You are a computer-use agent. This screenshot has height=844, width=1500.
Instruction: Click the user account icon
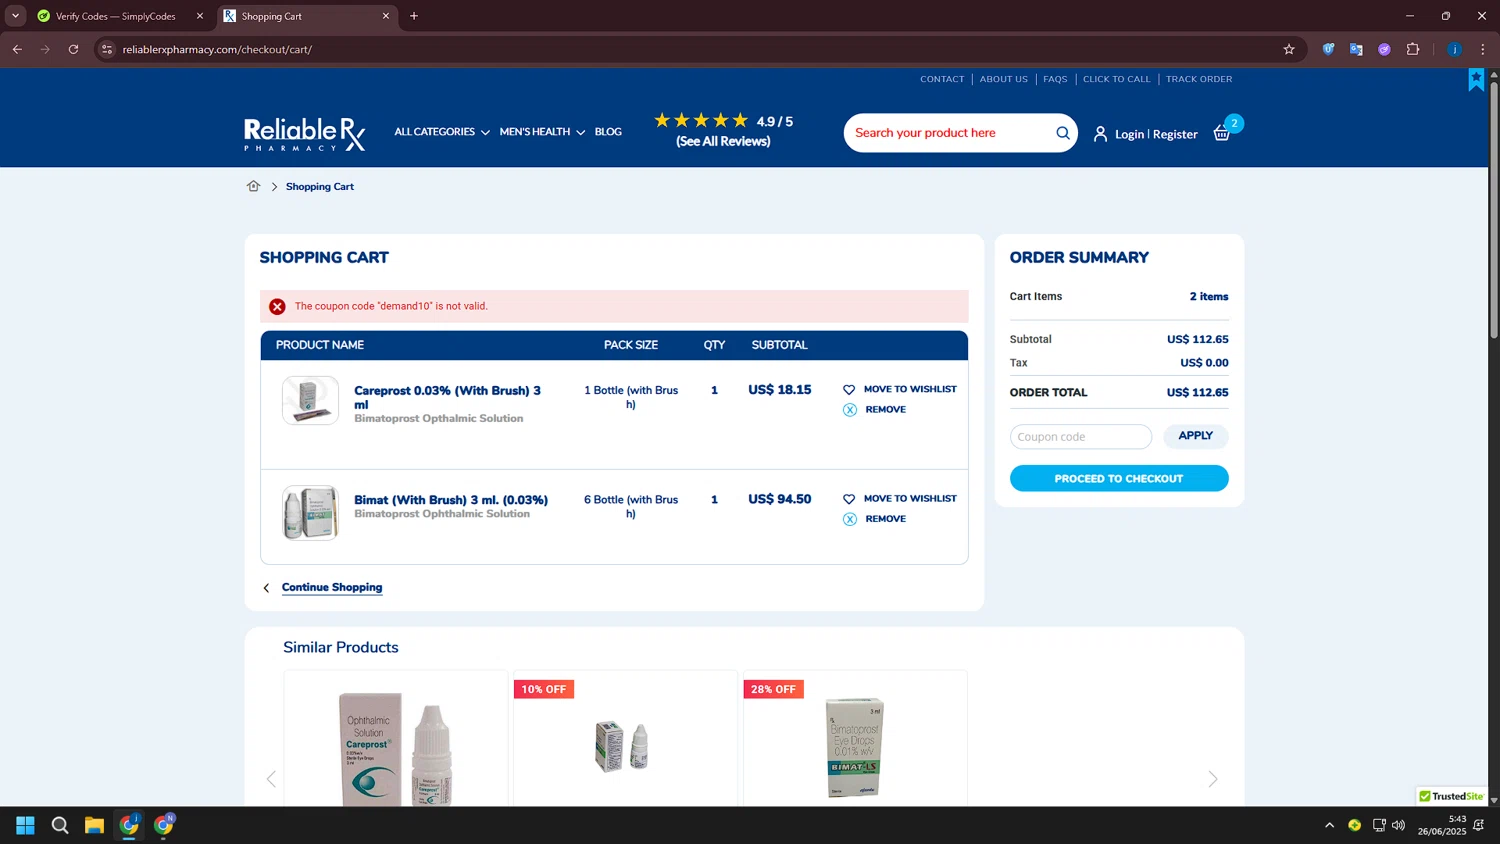pos(1100,134)
